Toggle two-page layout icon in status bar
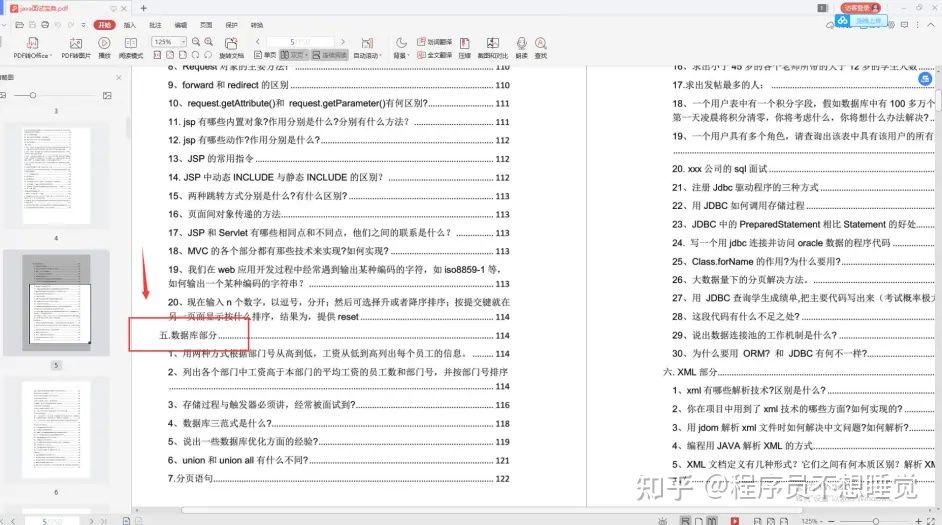 click(712, 520)
